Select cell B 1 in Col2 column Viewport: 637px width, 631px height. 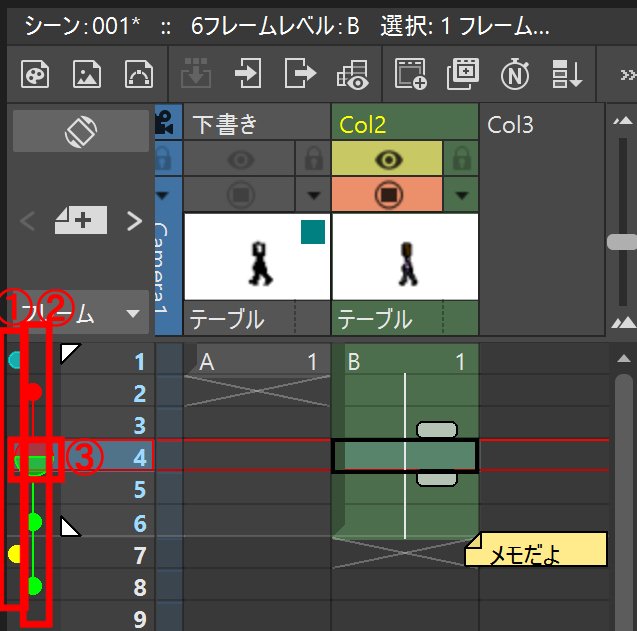click(x=405, y=360)
